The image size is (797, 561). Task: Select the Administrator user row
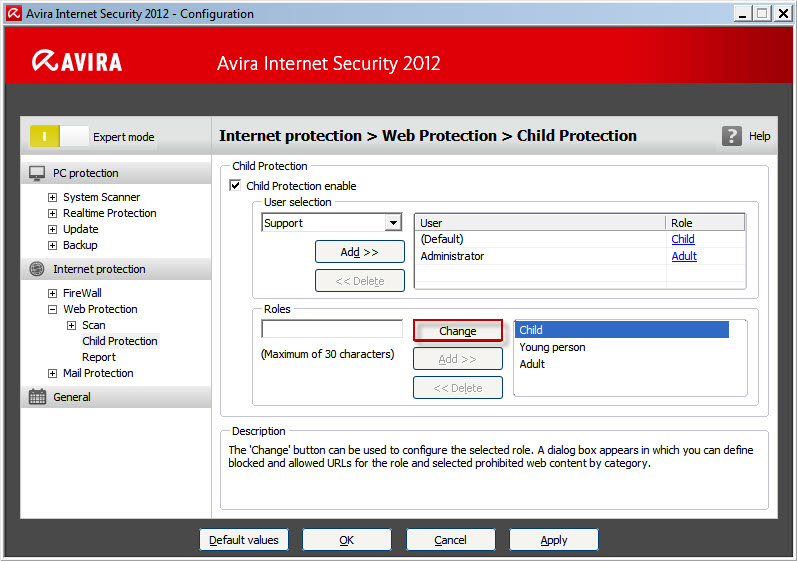pos(580,256)
